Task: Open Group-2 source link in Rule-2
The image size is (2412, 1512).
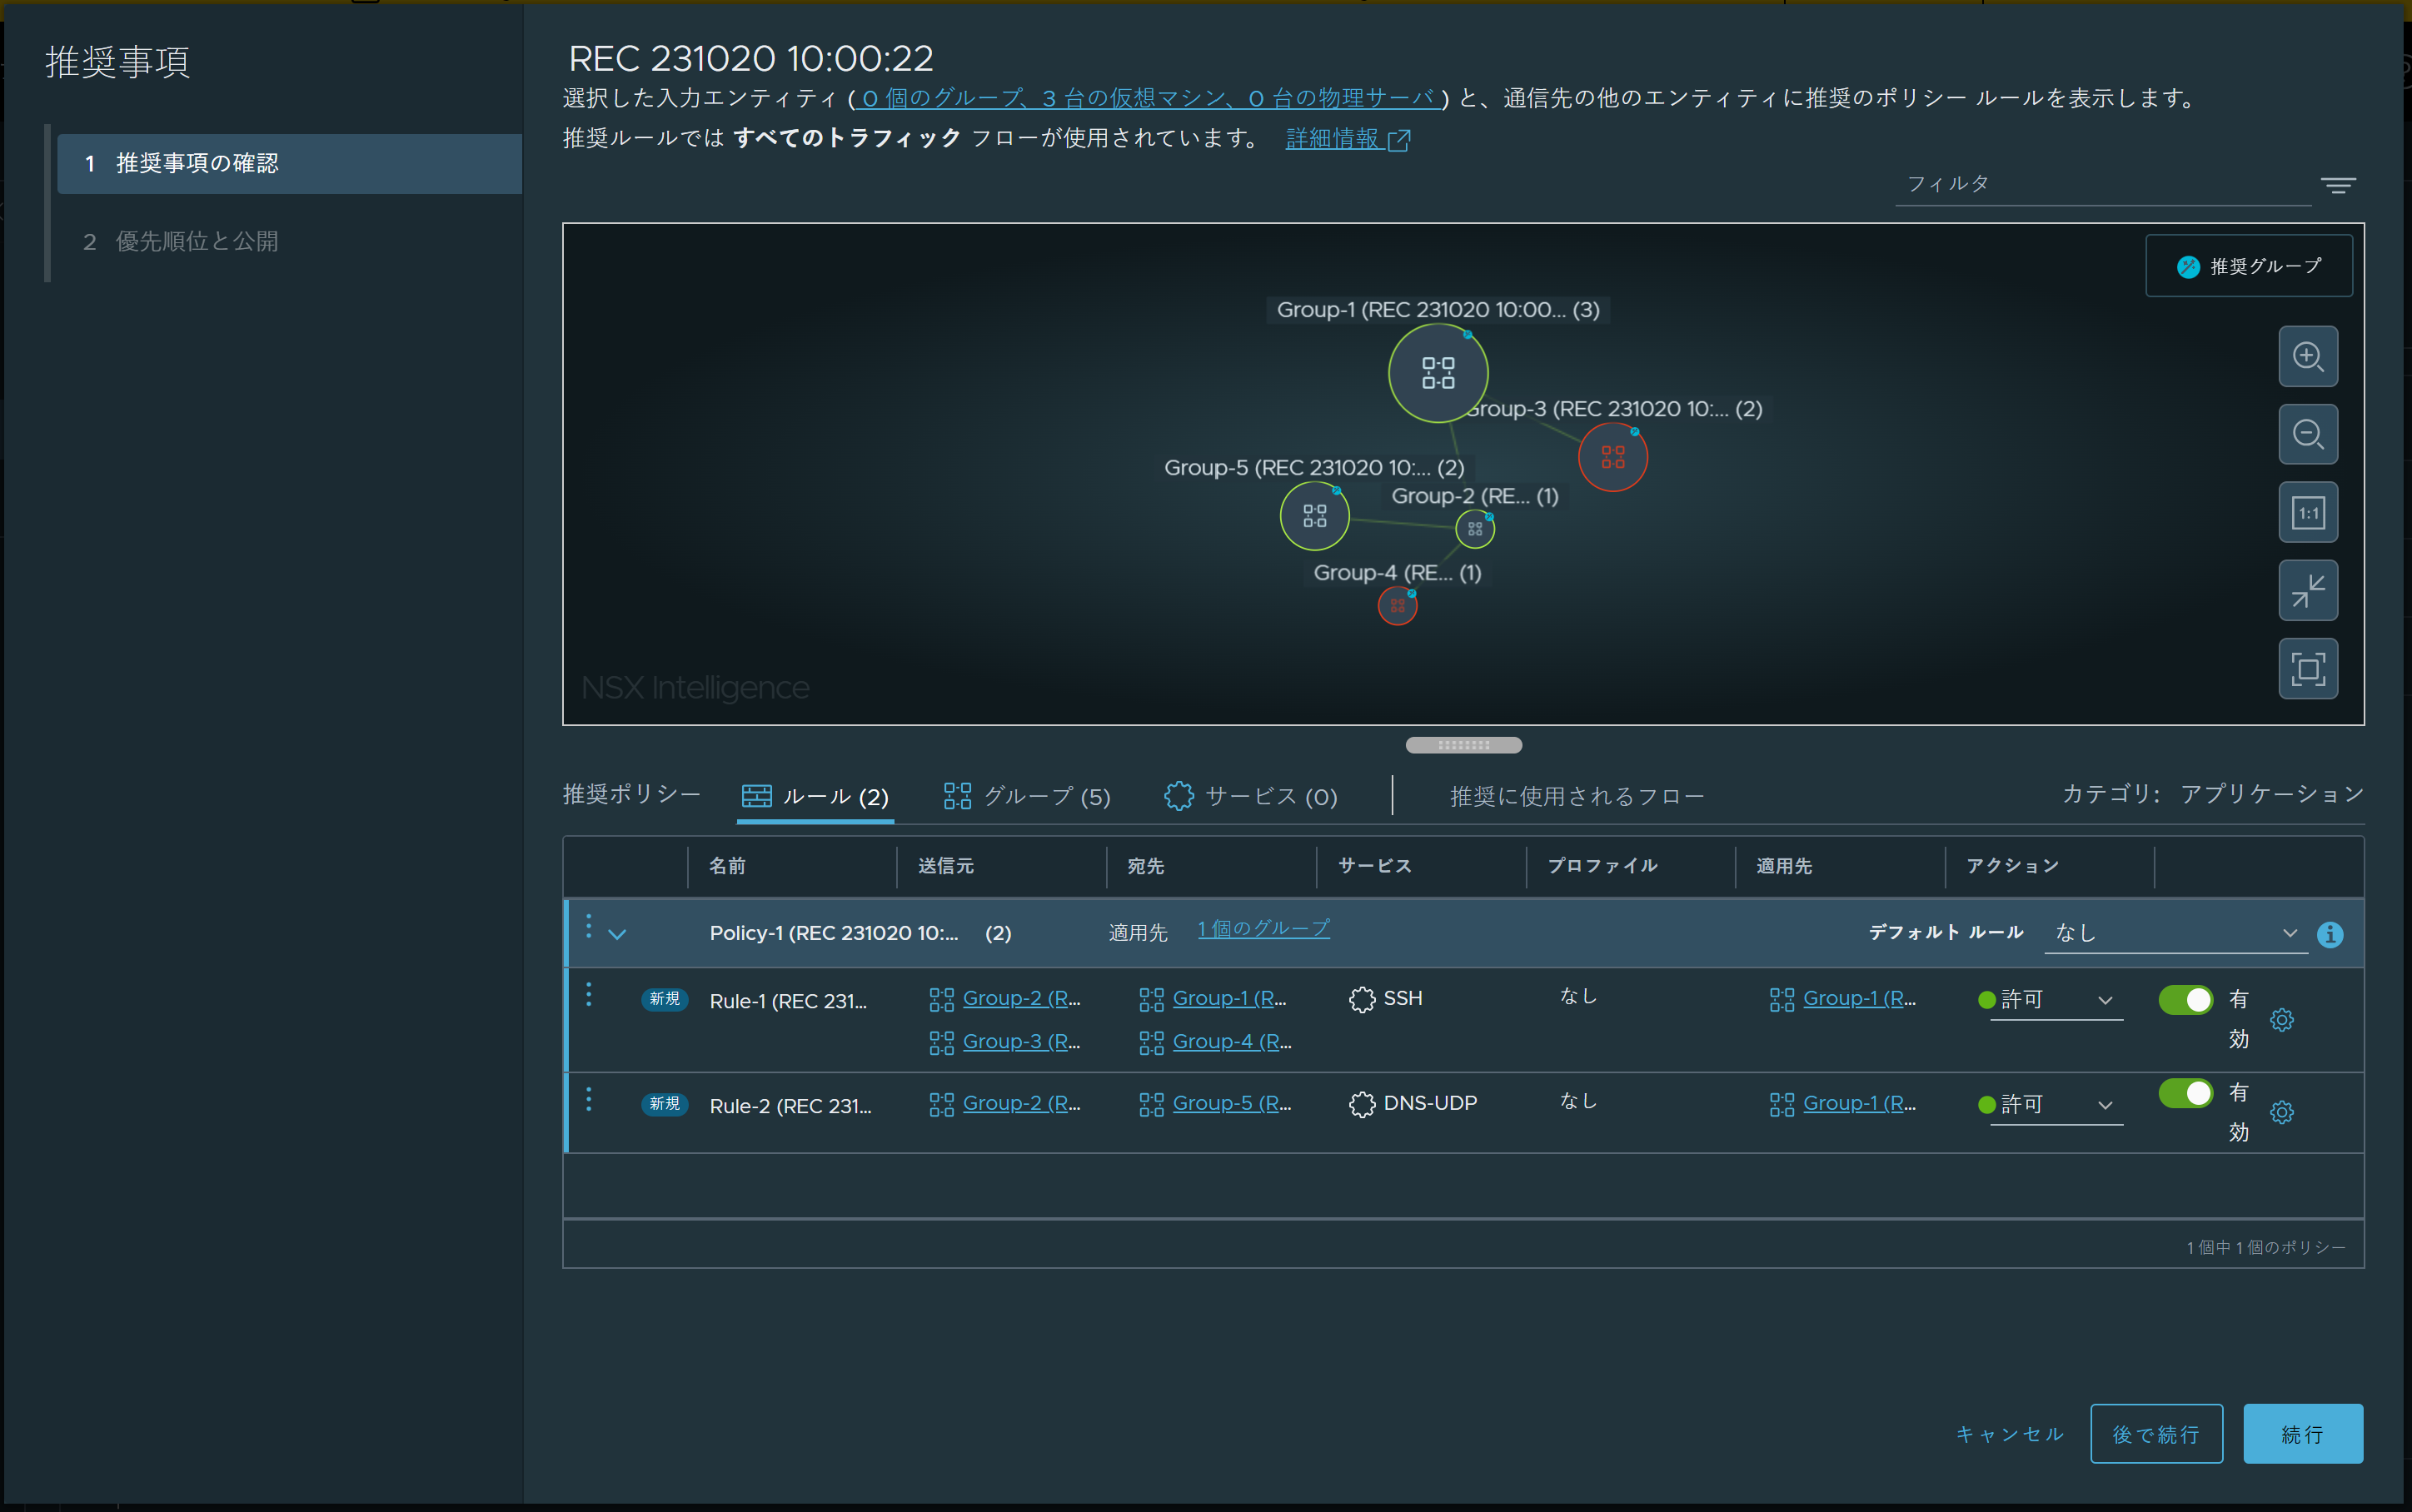Action: [1021, 1103]
